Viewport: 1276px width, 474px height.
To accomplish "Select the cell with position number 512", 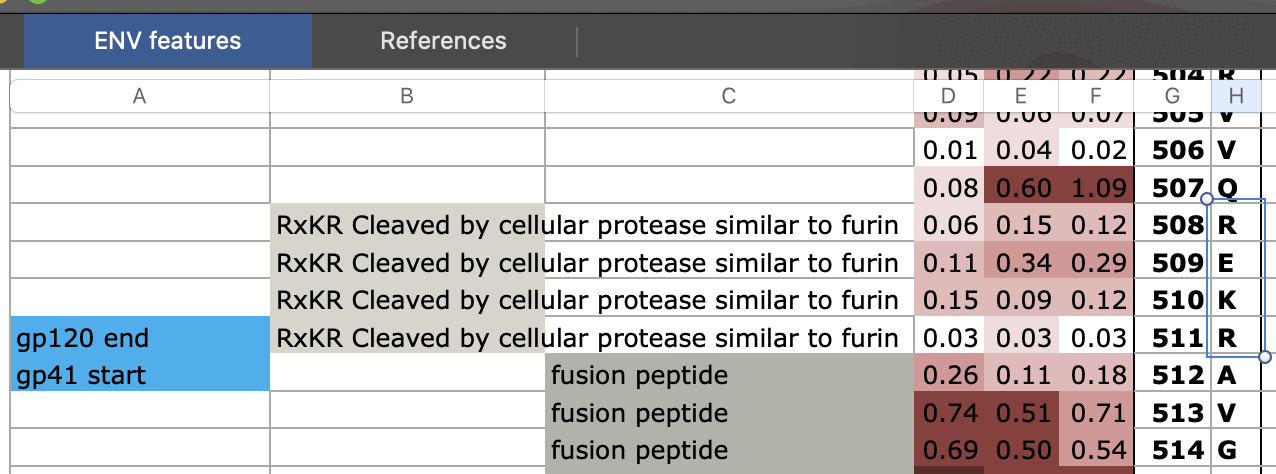I will tap(1172, 376).
